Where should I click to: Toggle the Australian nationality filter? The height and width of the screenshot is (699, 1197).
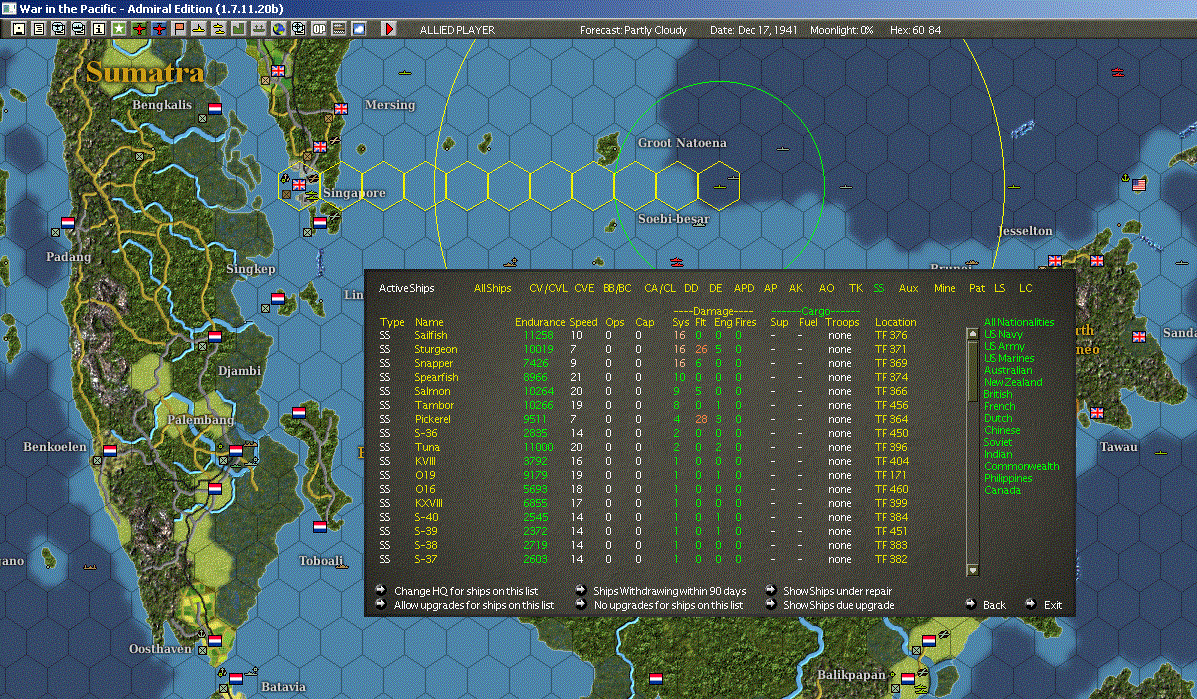(x=1008, y=370)
